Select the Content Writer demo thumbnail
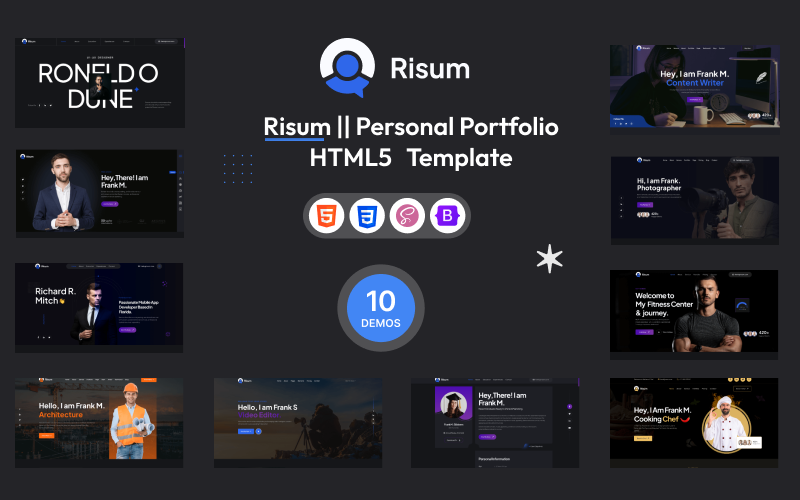Viewport: 800px width, 500px height. 693,86
